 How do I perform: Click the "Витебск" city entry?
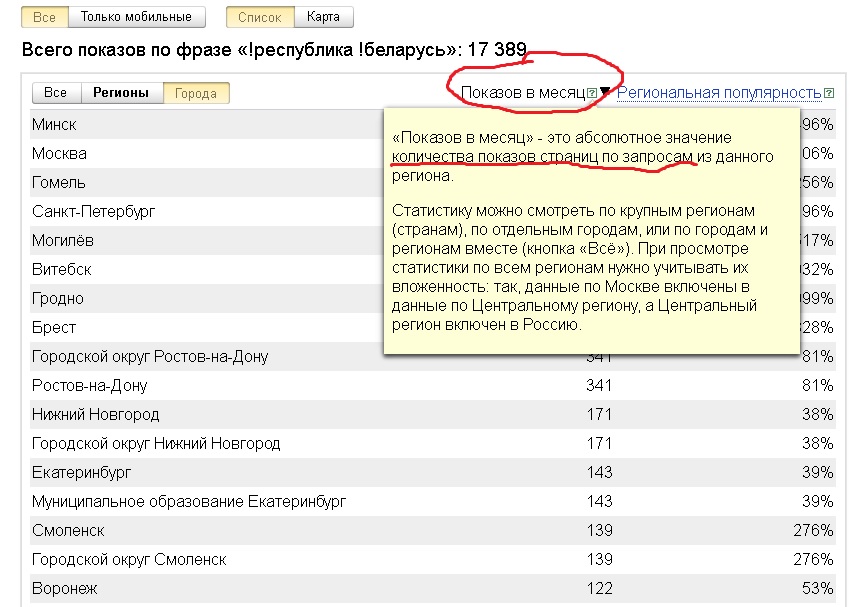click(x=62, y=270)
